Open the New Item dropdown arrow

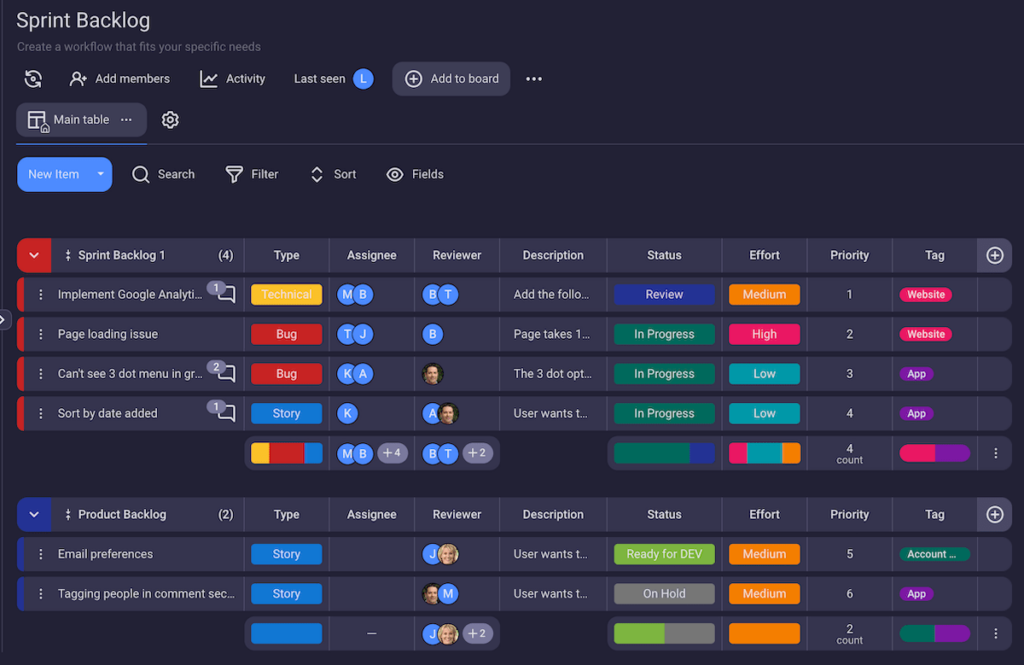click(x=100, y=174)
